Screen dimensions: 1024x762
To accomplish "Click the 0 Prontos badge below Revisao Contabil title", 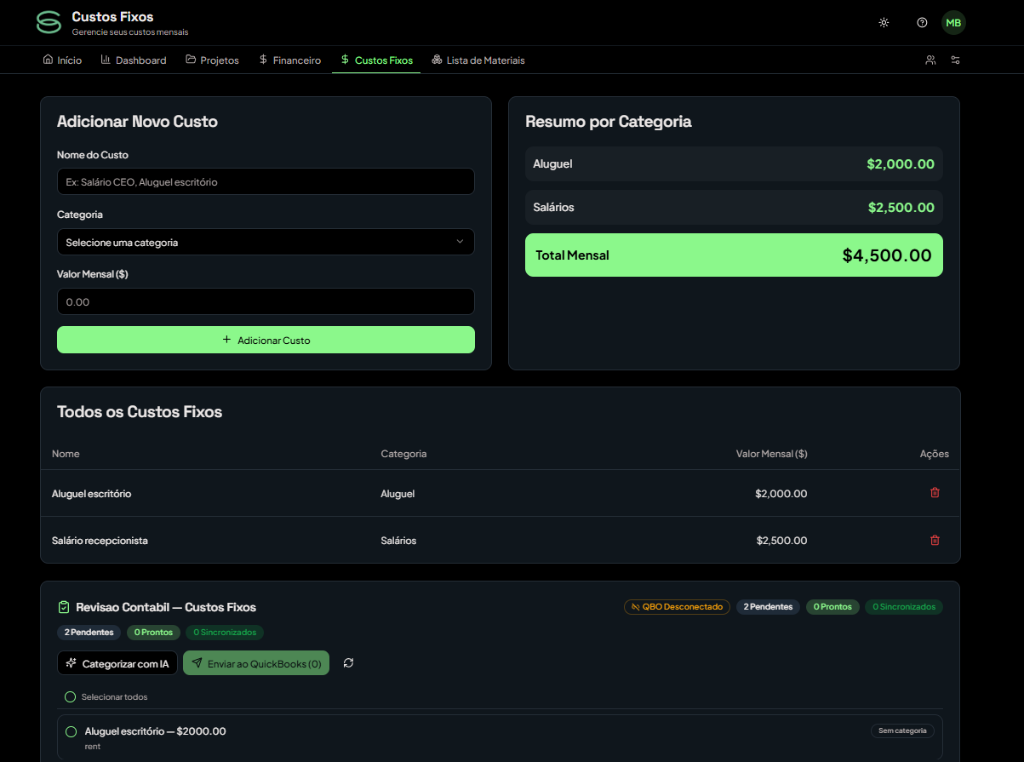I will [x=153, y=632].
